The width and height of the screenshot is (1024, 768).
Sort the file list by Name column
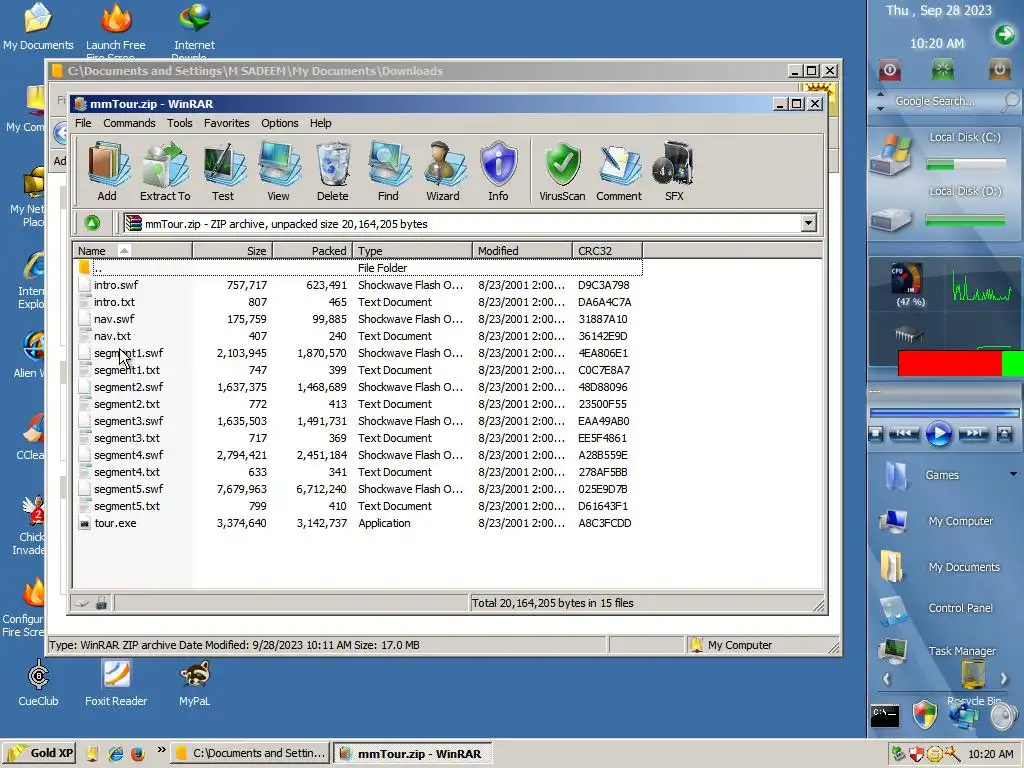[x=133, y=251]
